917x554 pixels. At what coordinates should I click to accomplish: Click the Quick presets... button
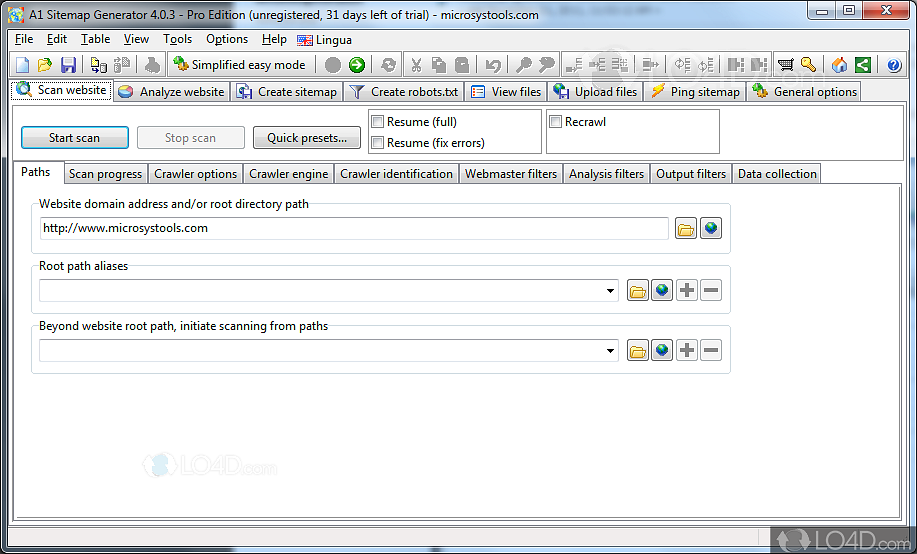tap(306, 138)
